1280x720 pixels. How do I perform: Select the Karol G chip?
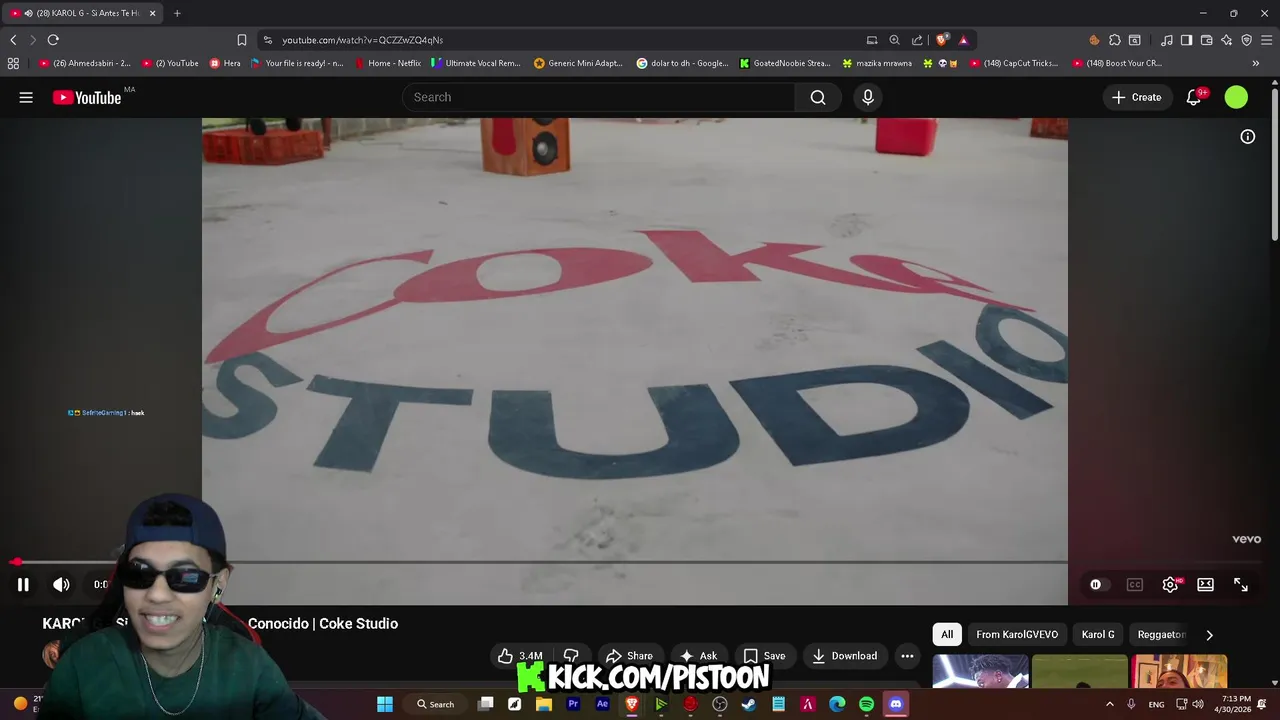[1098, 634]
